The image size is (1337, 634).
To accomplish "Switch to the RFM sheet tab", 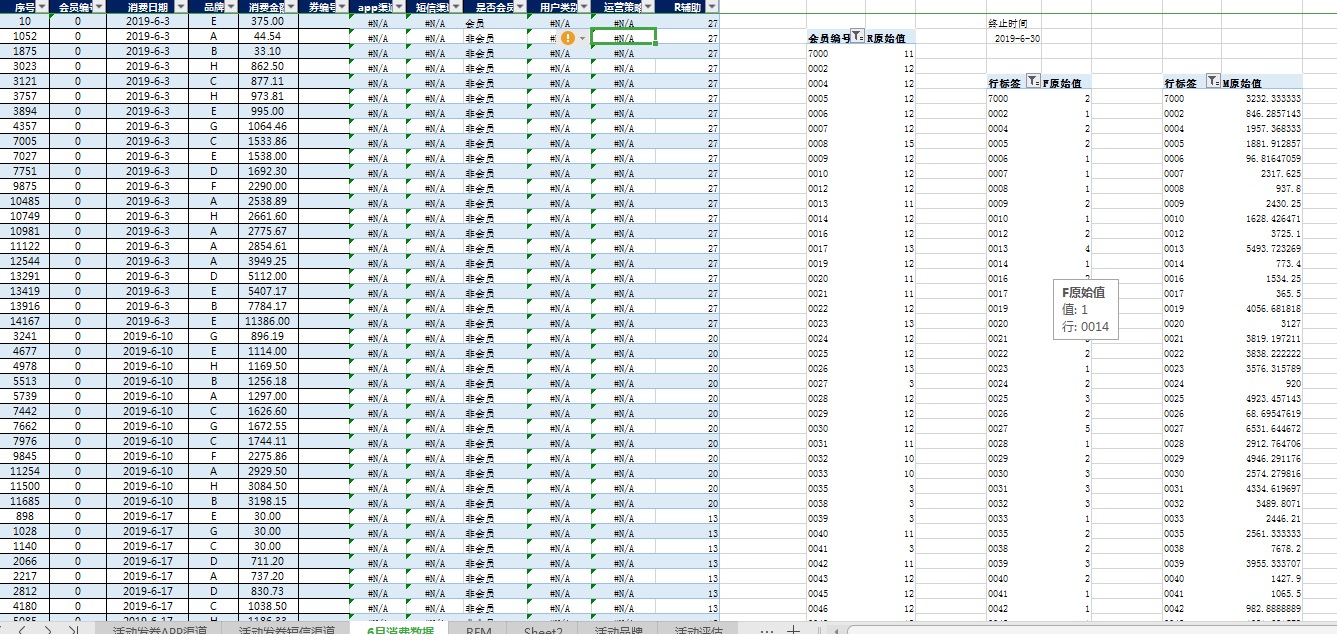I will coord(479,629).
